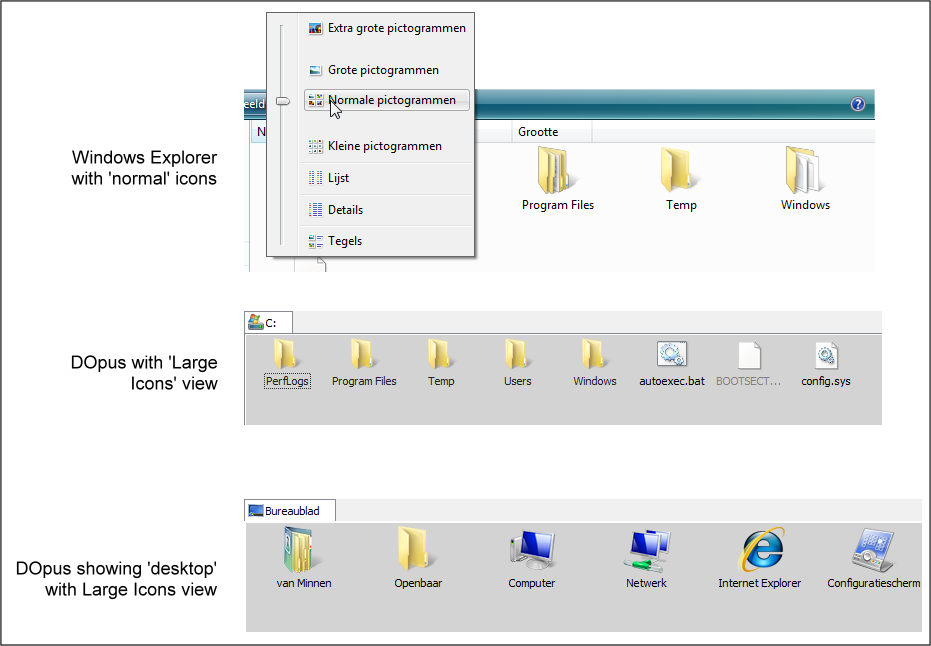Click the blue help question mark icon
931x646 pixels.
(857, 104)
